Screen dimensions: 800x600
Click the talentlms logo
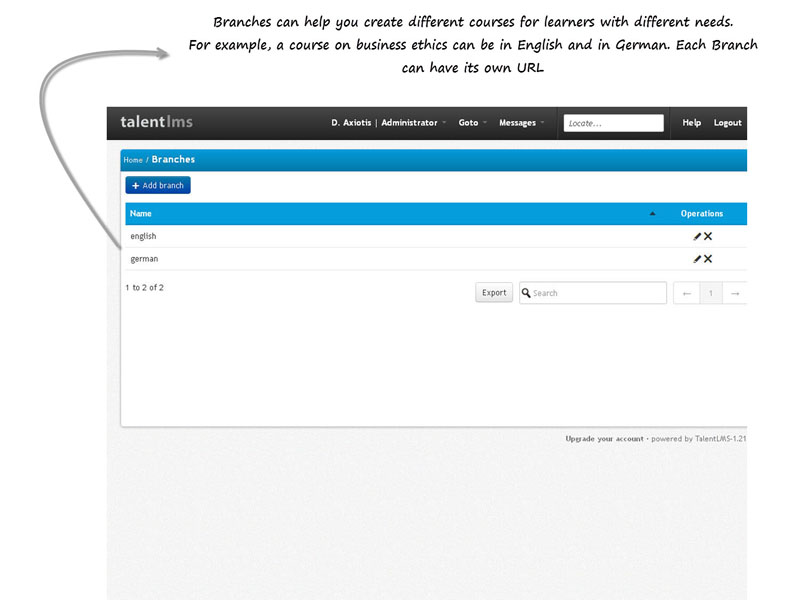coord(156,122)
